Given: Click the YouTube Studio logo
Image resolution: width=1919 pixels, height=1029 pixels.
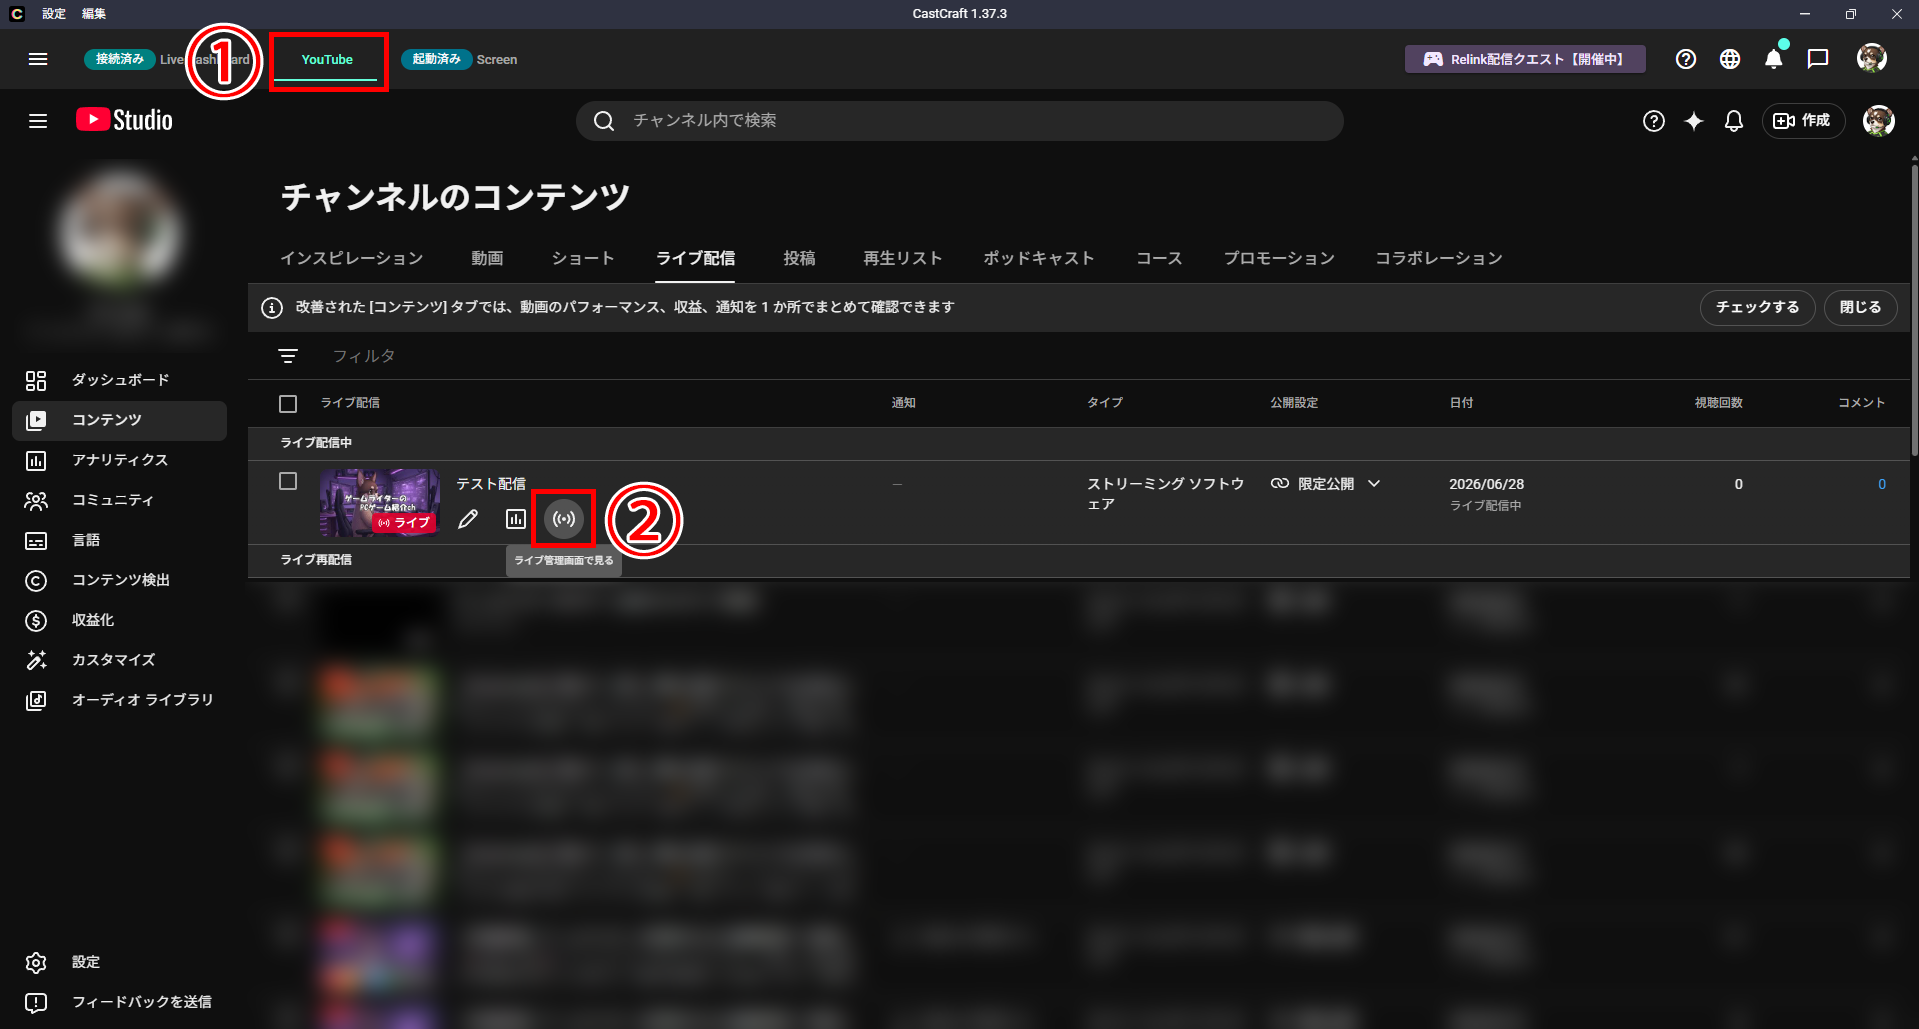Looking at the screenshot, I should pyautogui.click(x=124, y=120).
